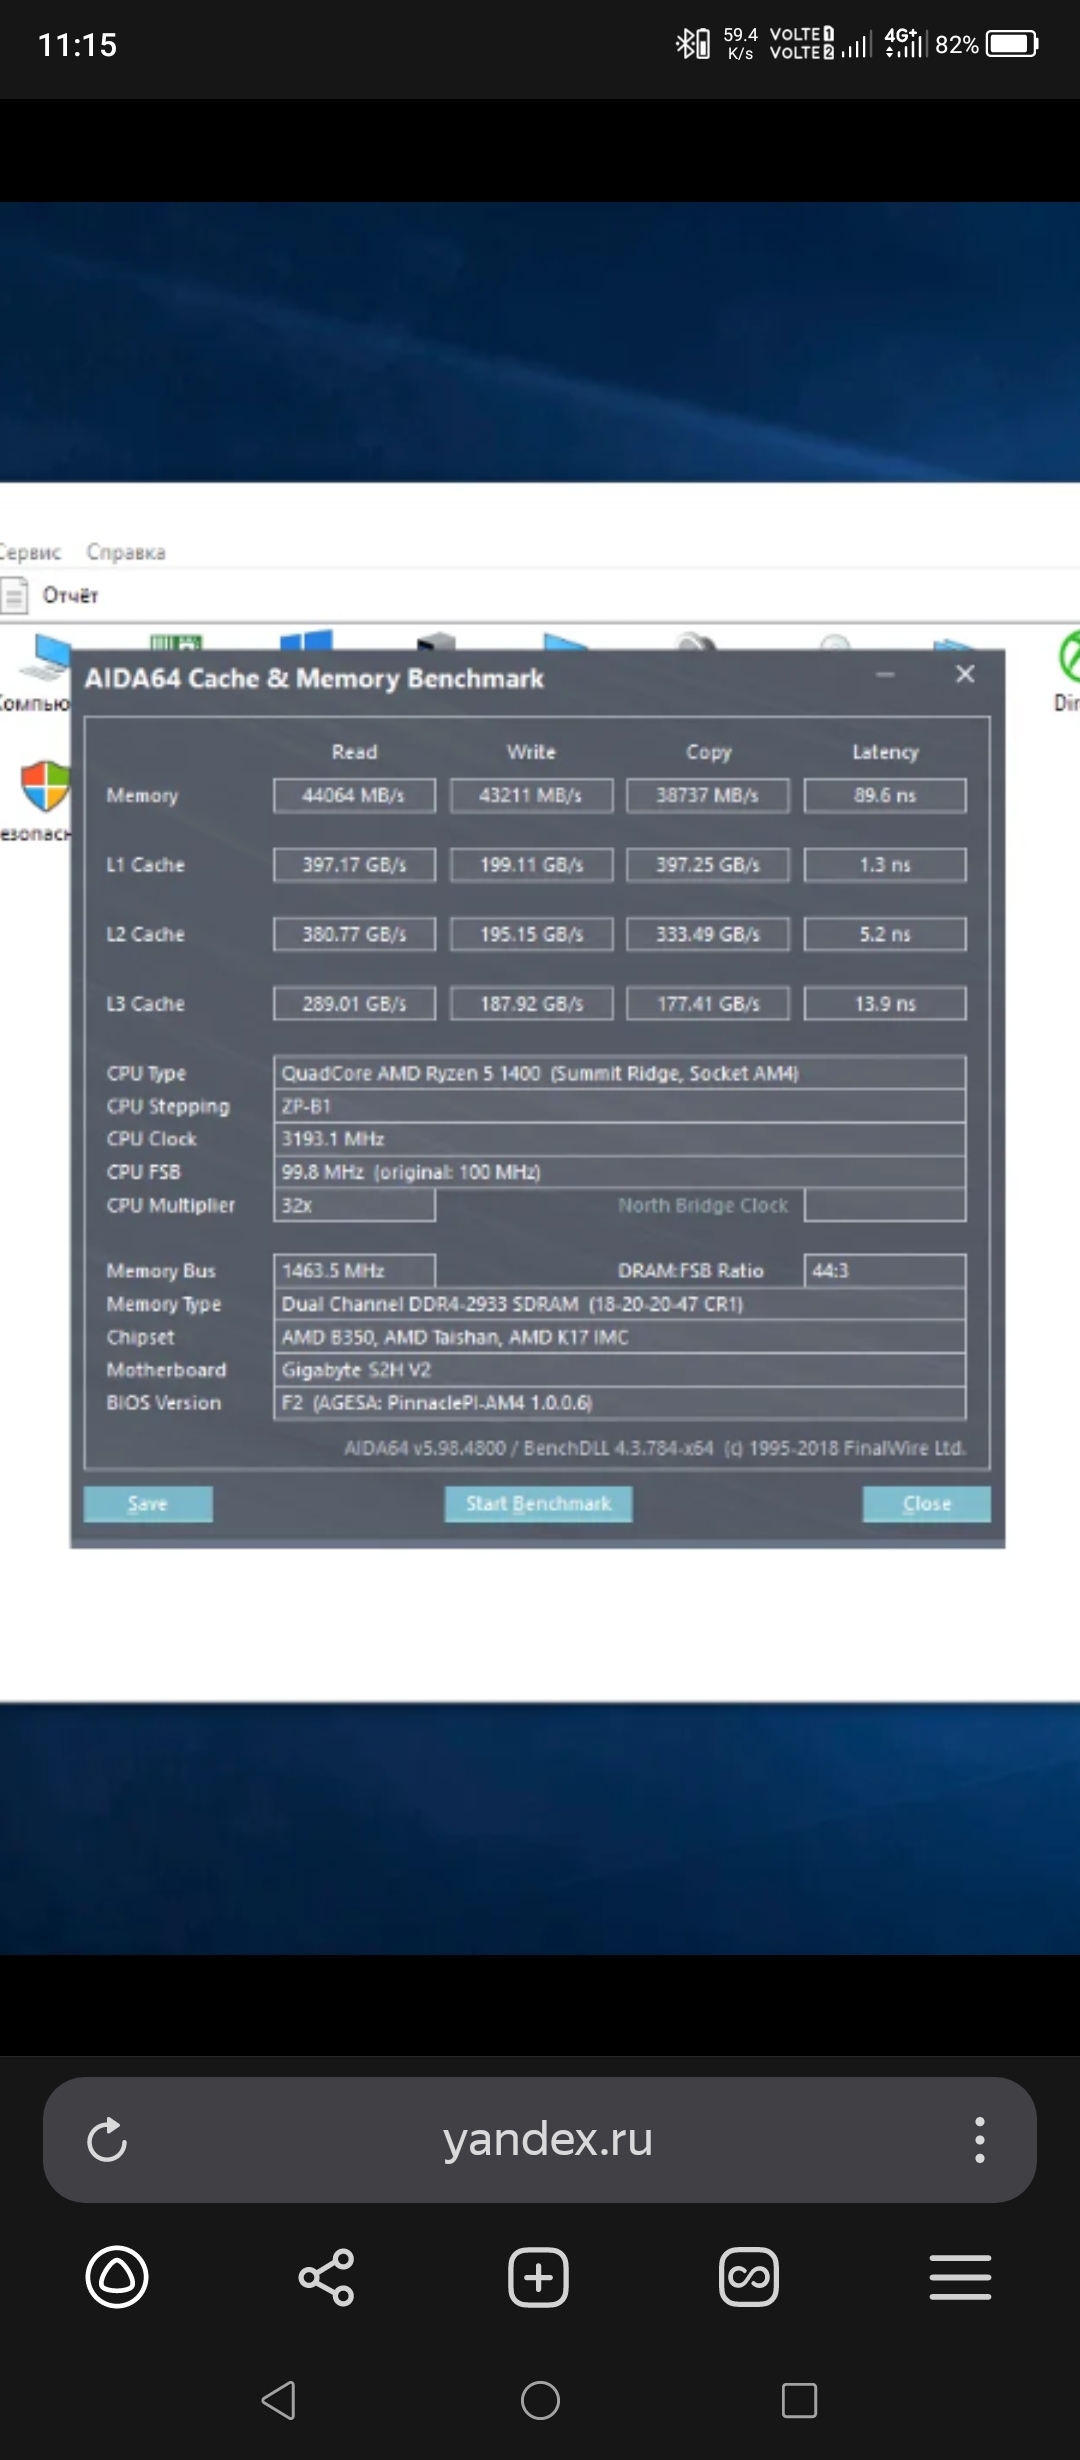Tap the share icon
The height and width of the screenshot is (2460, 1080).
point(327,2277)
